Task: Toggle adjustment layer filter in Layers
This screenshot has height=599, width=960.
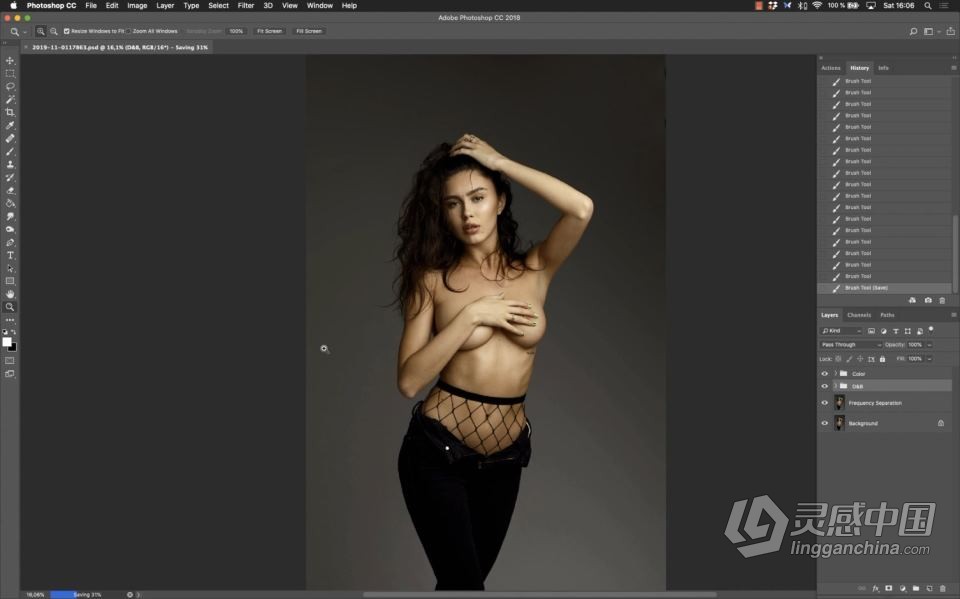Action: point(883,331)
